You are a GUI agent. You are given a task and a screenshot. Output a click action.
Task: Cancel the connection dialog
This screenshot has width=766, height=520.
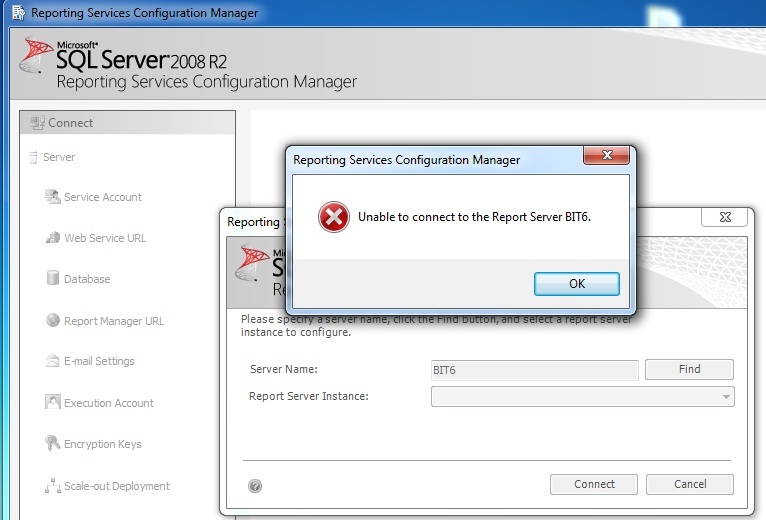(690, 484)
